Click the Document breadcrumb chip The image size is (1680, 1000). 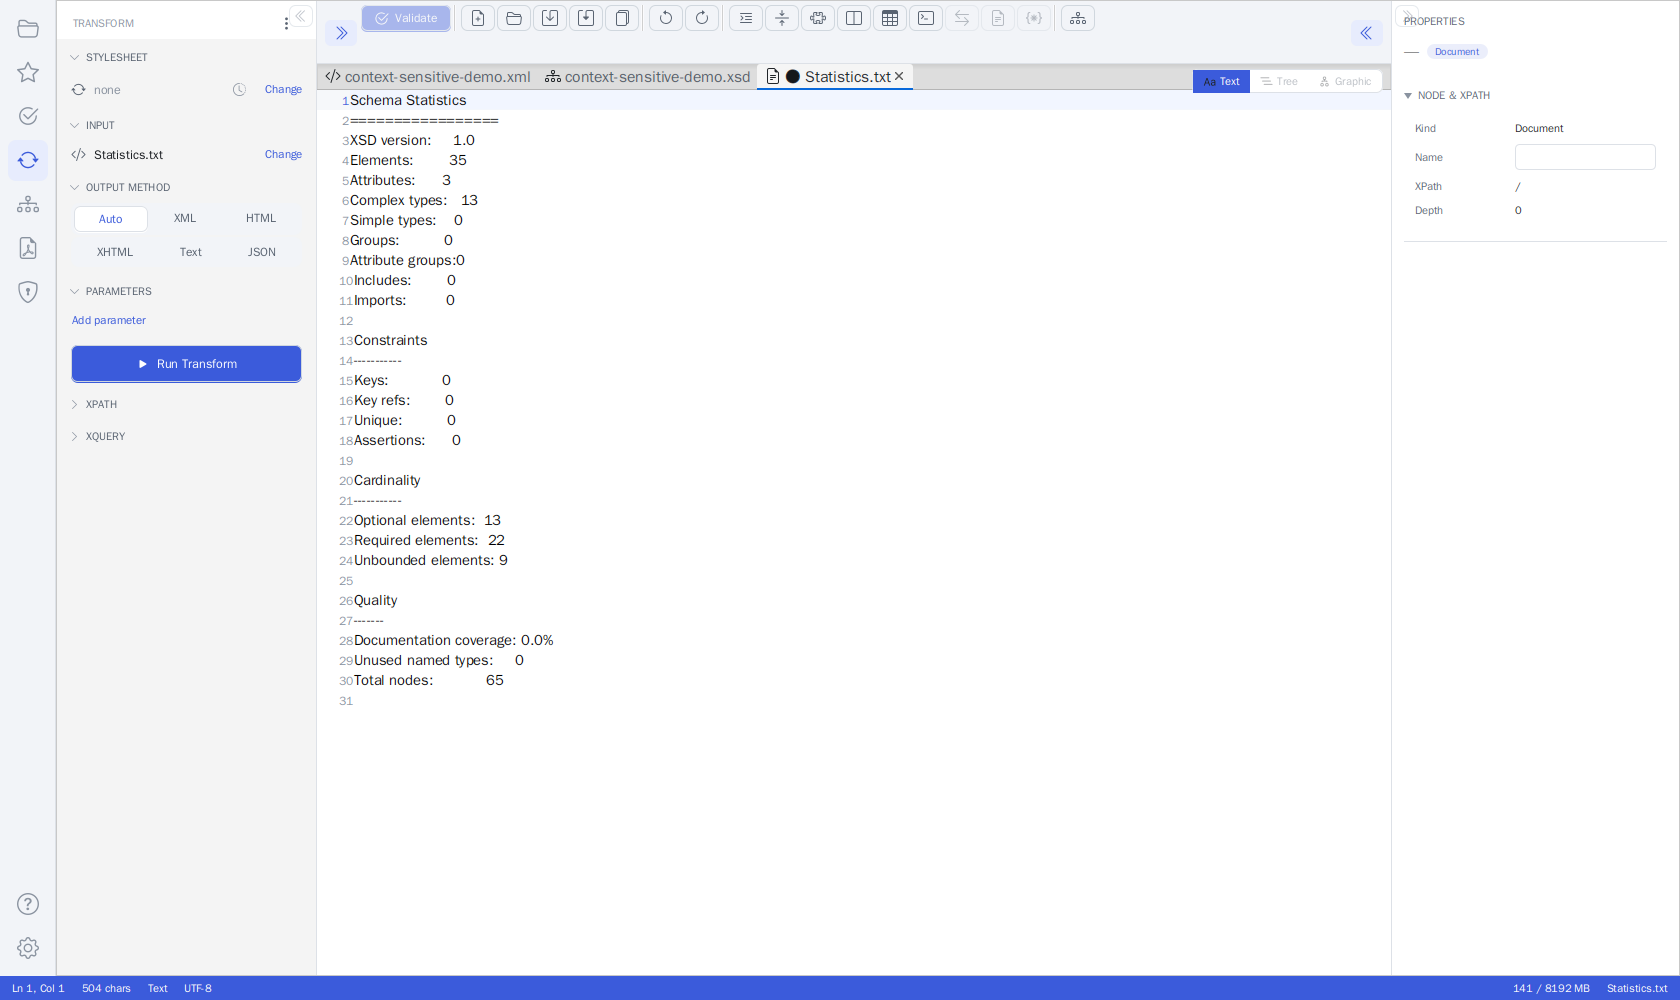(1457, 52)
